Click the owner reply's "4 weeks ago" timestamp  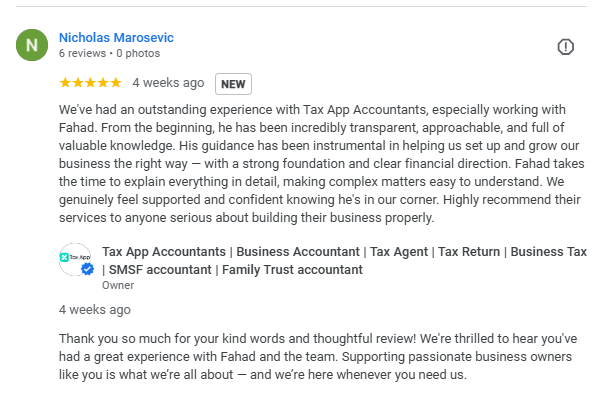pyautogui.click(x=95, y=310)
